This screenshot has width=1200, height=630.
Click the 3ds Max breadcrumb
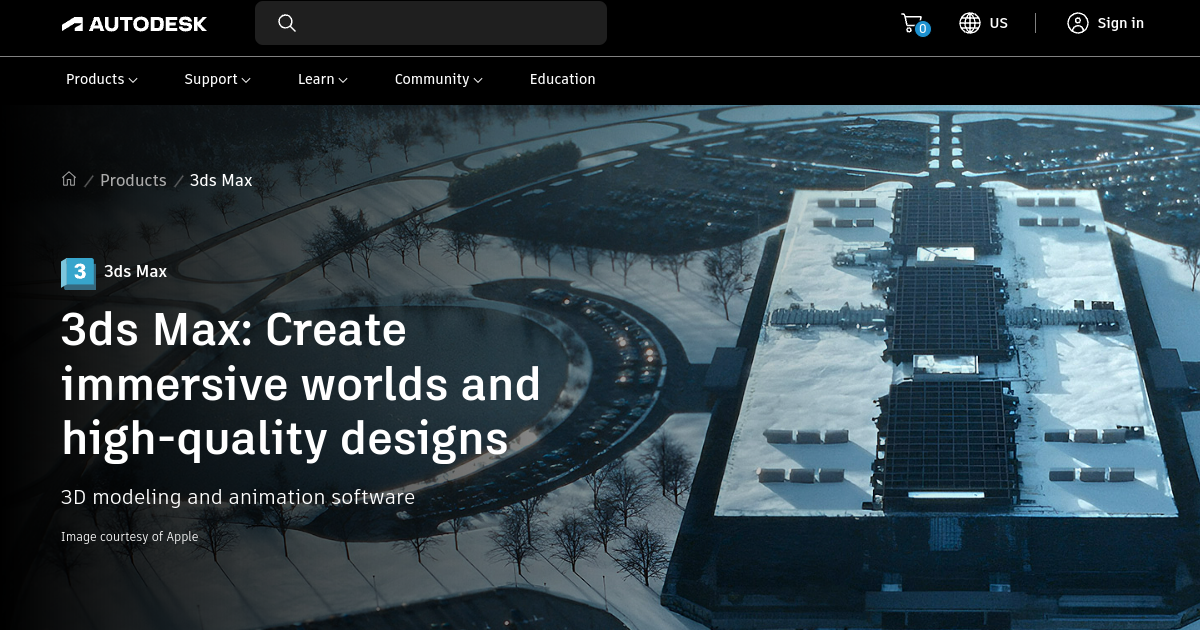tap(221, 180)
